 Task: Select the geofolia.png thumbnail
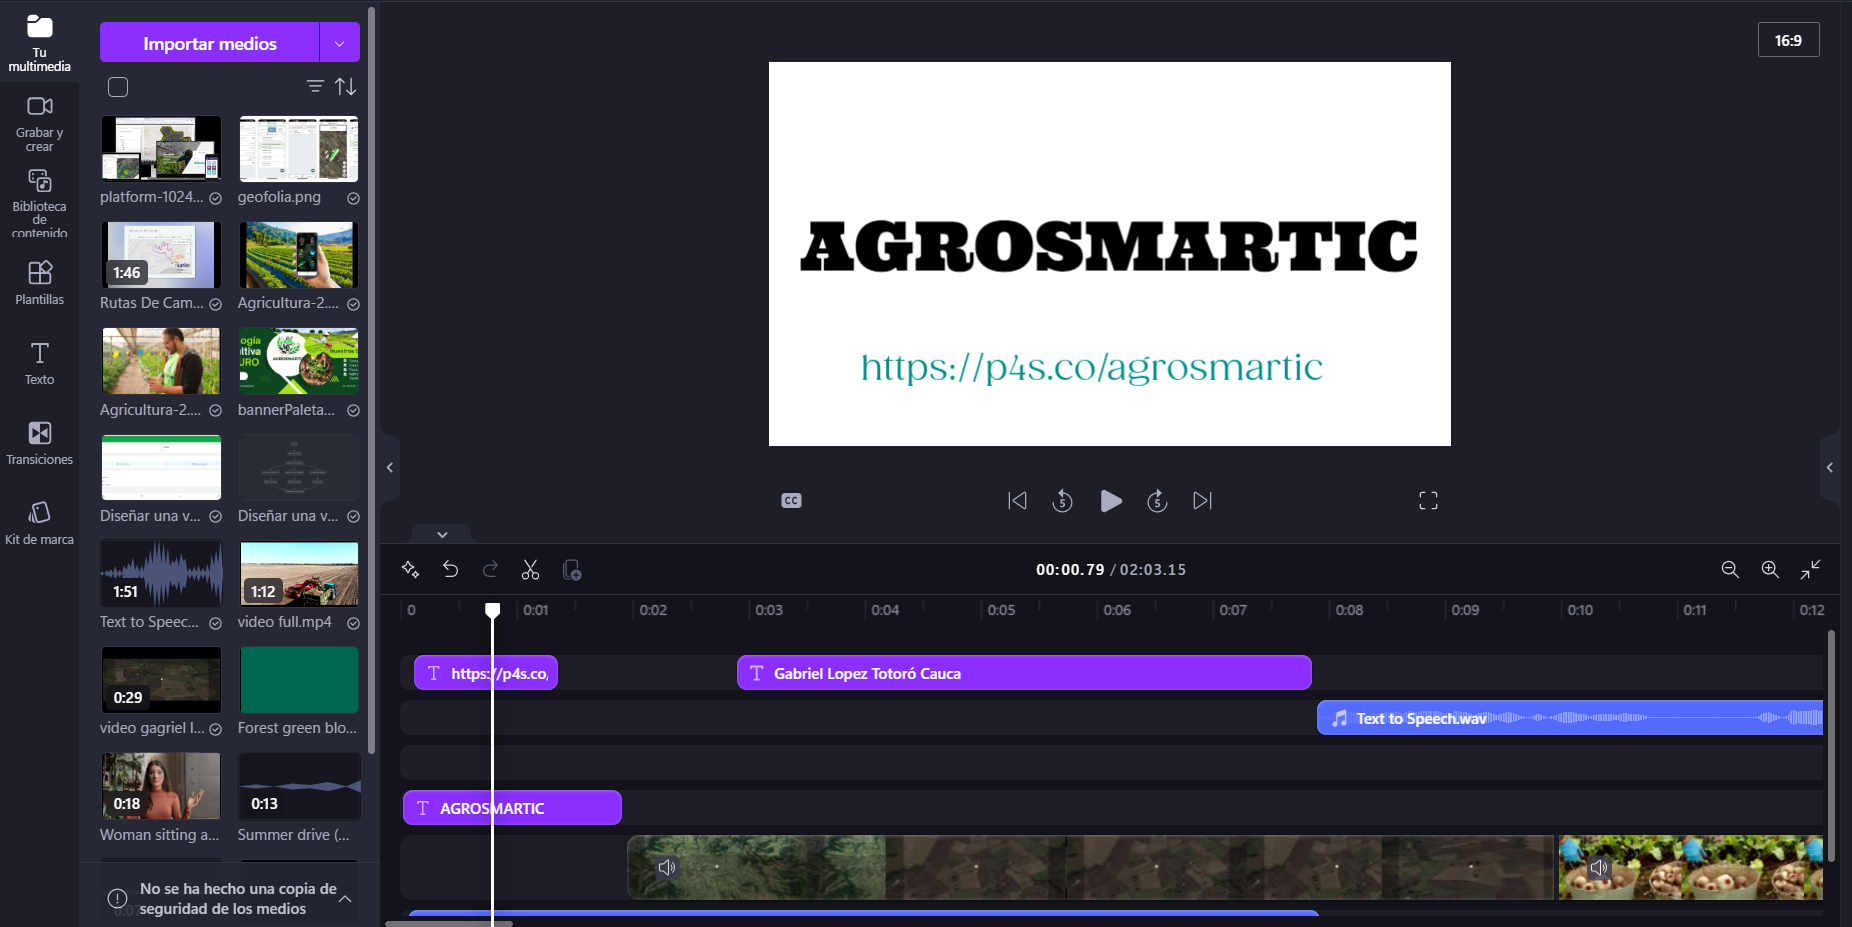(298, 148)
